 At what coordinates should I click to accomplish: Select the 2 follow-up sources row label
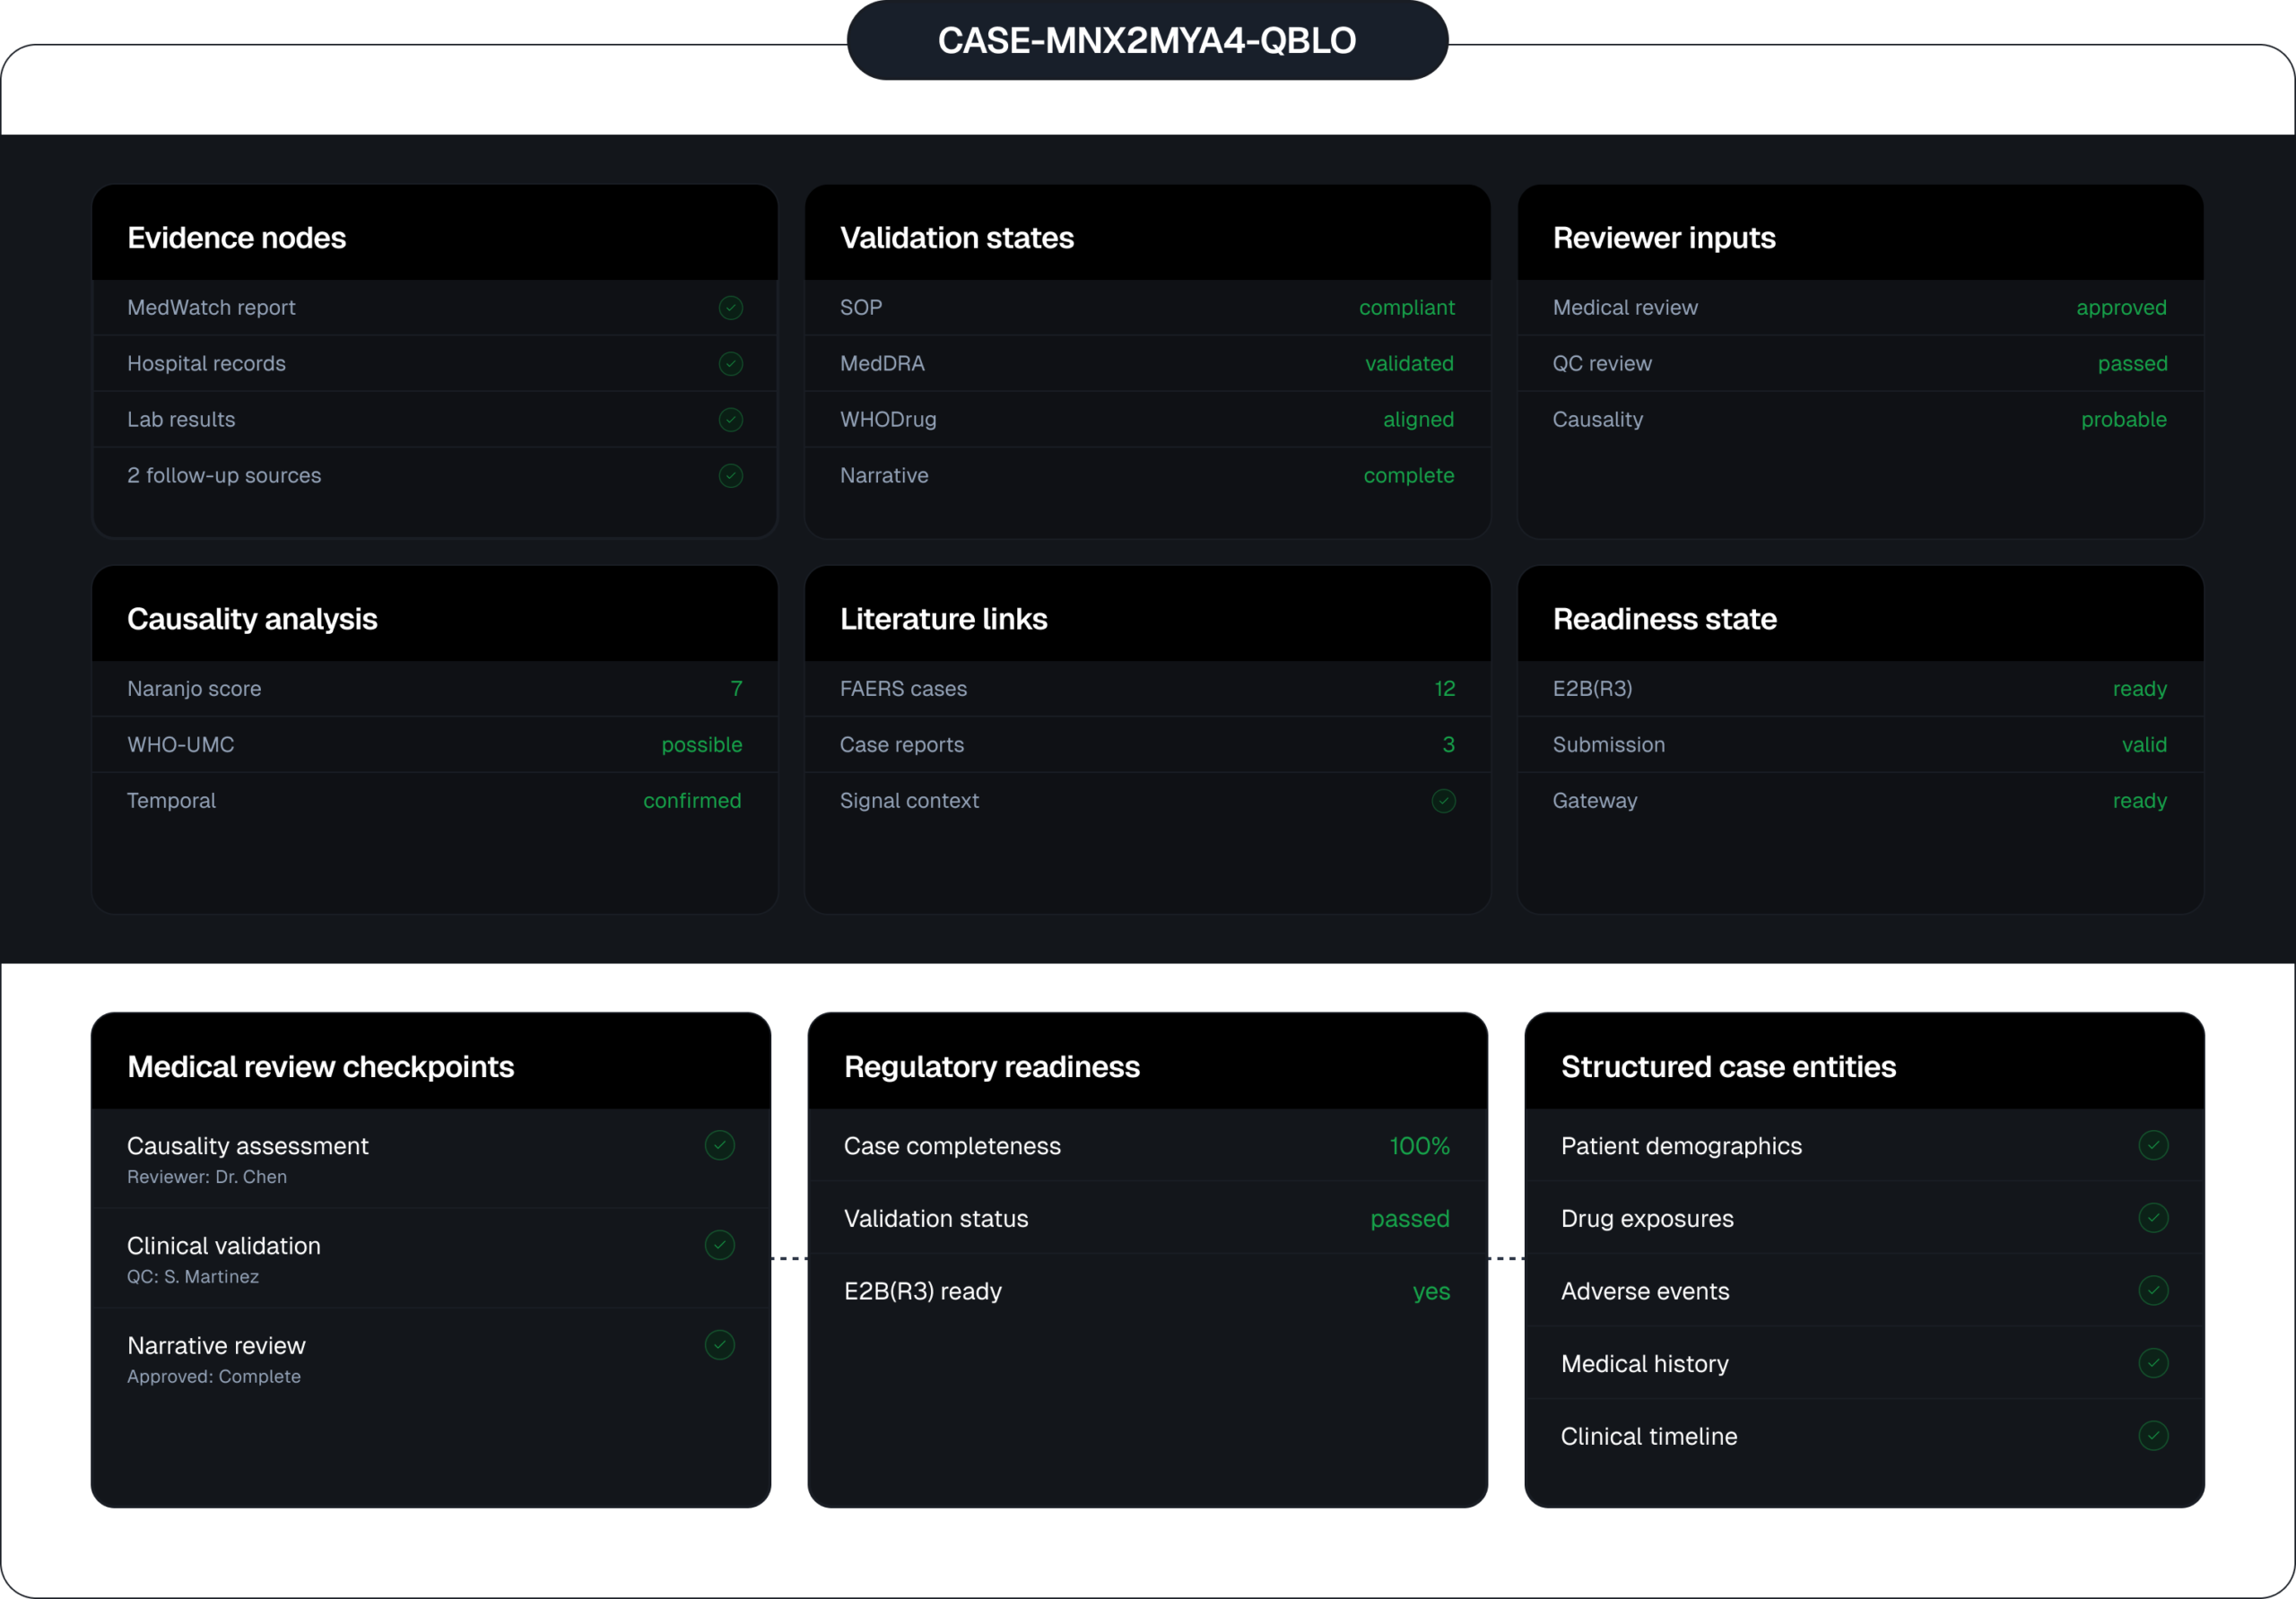click(x=224, y=476)
